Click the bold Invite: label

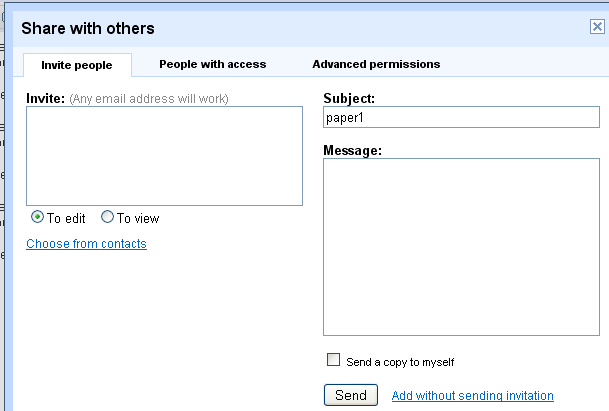[x=45, y=98]
